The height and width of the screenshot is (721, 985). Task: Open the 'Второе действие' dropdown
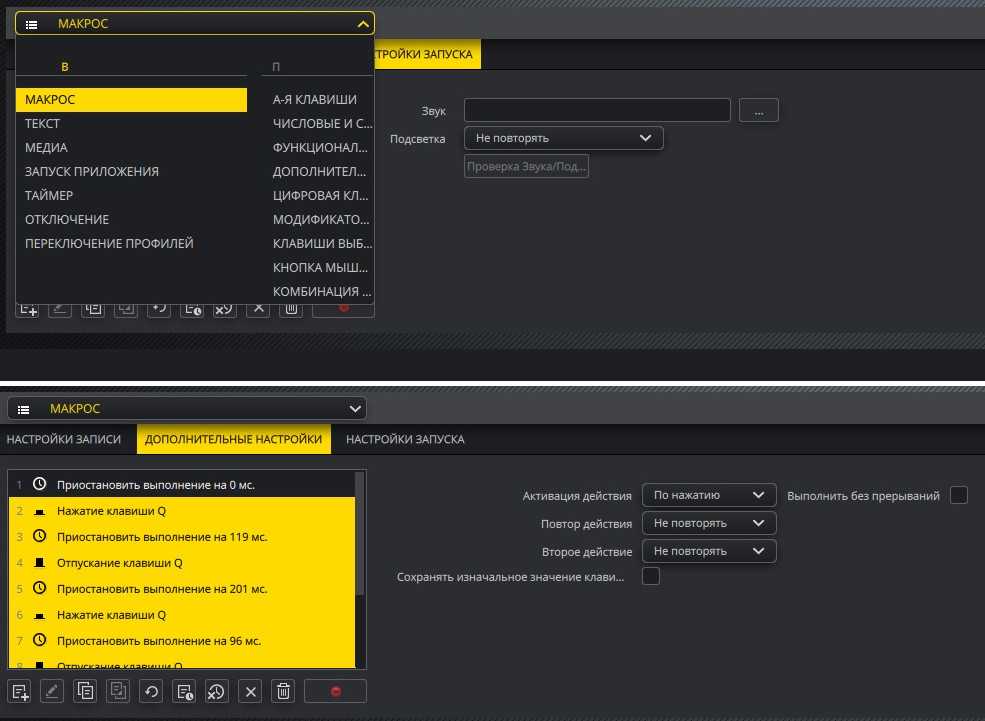click(709, 551)
